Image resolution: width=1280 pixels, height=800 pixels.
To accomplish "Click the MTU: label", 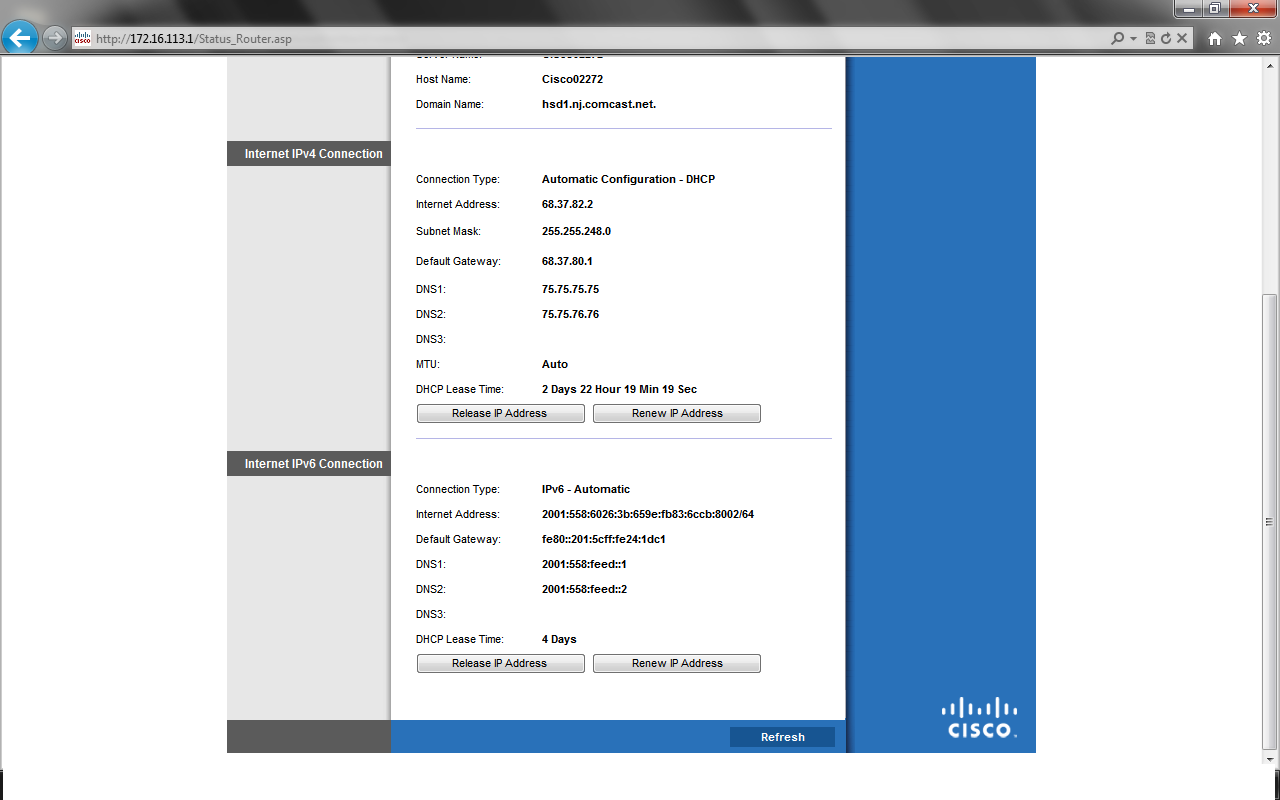I will (x=428, y=364).
